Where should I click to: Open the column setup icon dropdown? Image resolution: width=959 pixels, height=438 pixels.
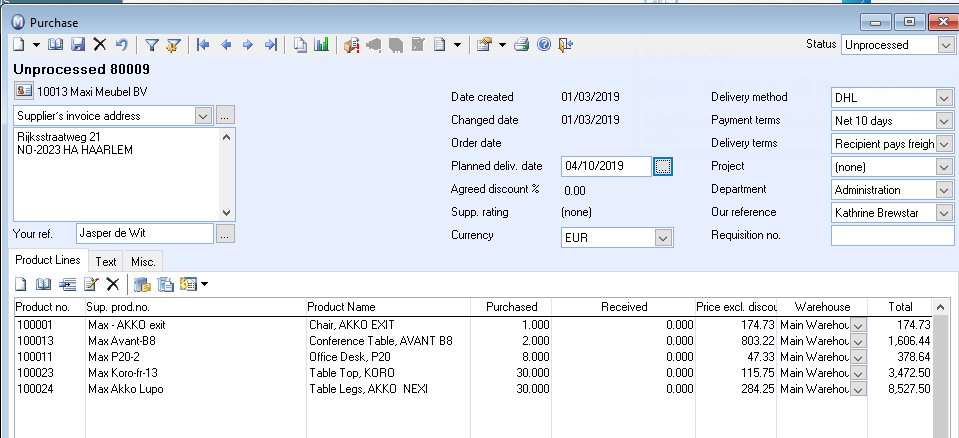(204, 284)
